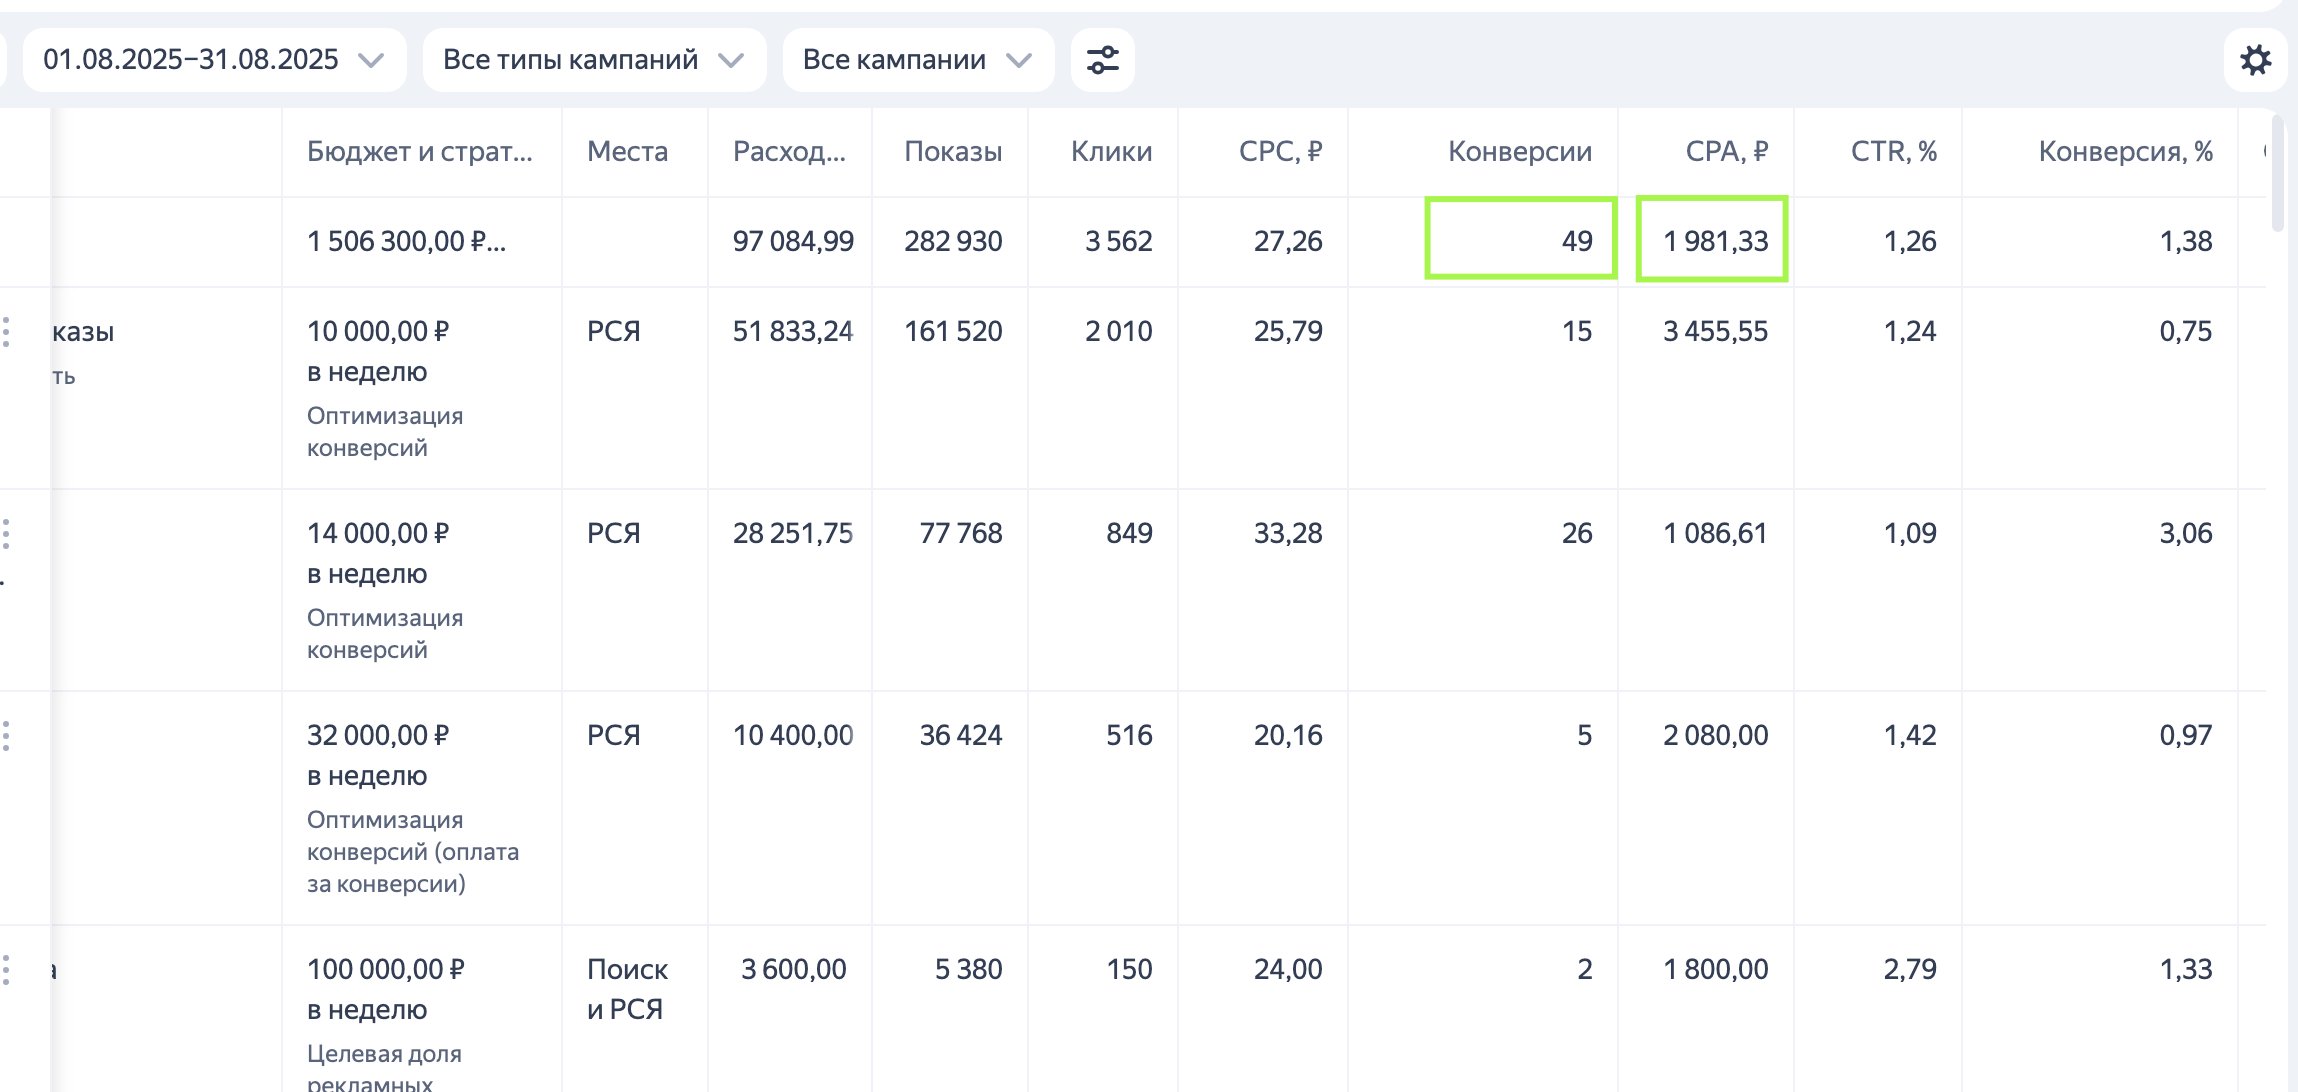This screenshot has width=2298, height=1092.
Task: Sort table by Показы column header
Action: tap(952, 152)
